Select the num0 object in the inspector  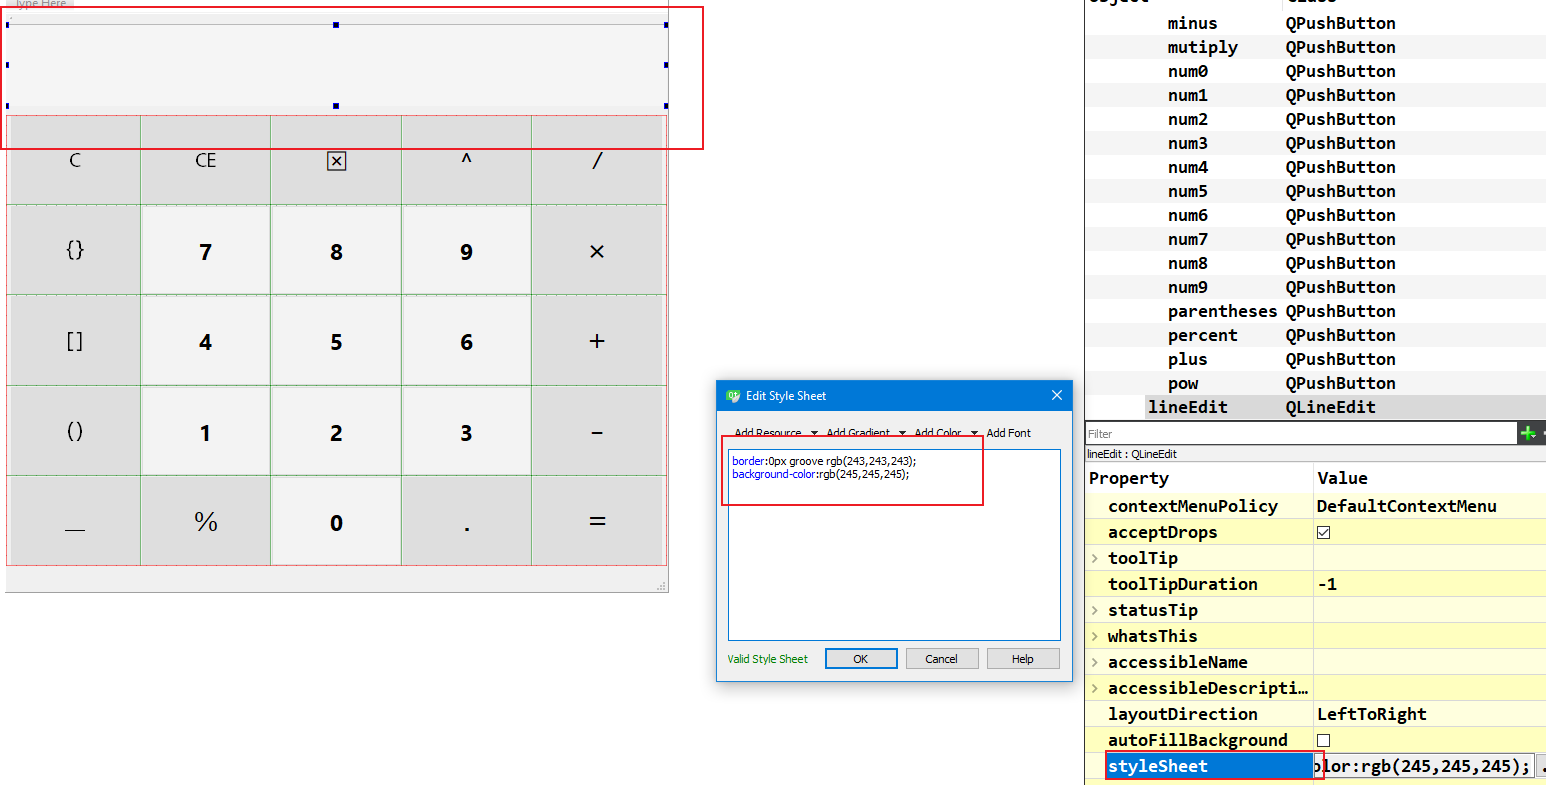click(1187, 71)
